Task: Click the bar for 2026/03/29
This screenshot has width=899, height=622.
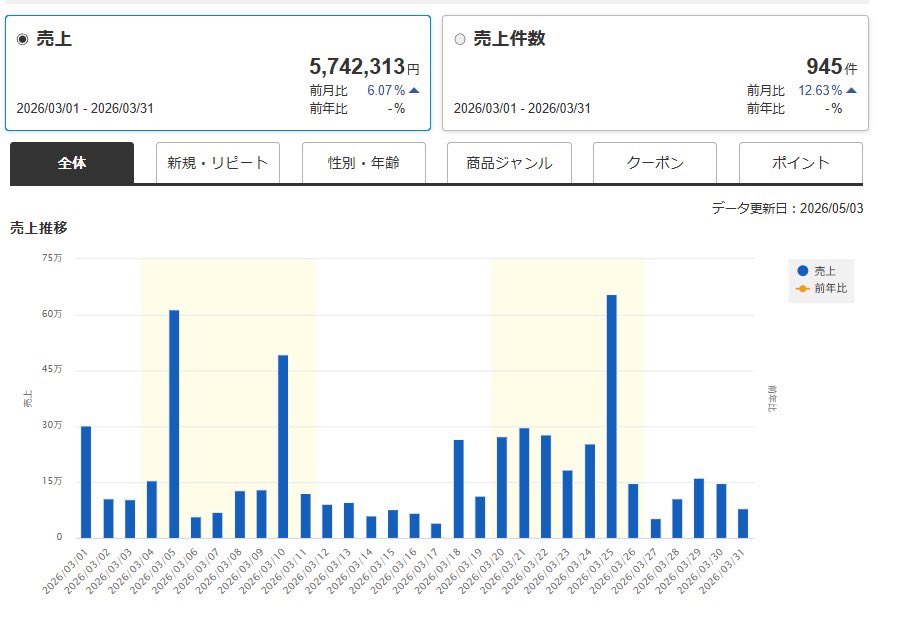Action: pyautogui.click(x=699, y=508)
